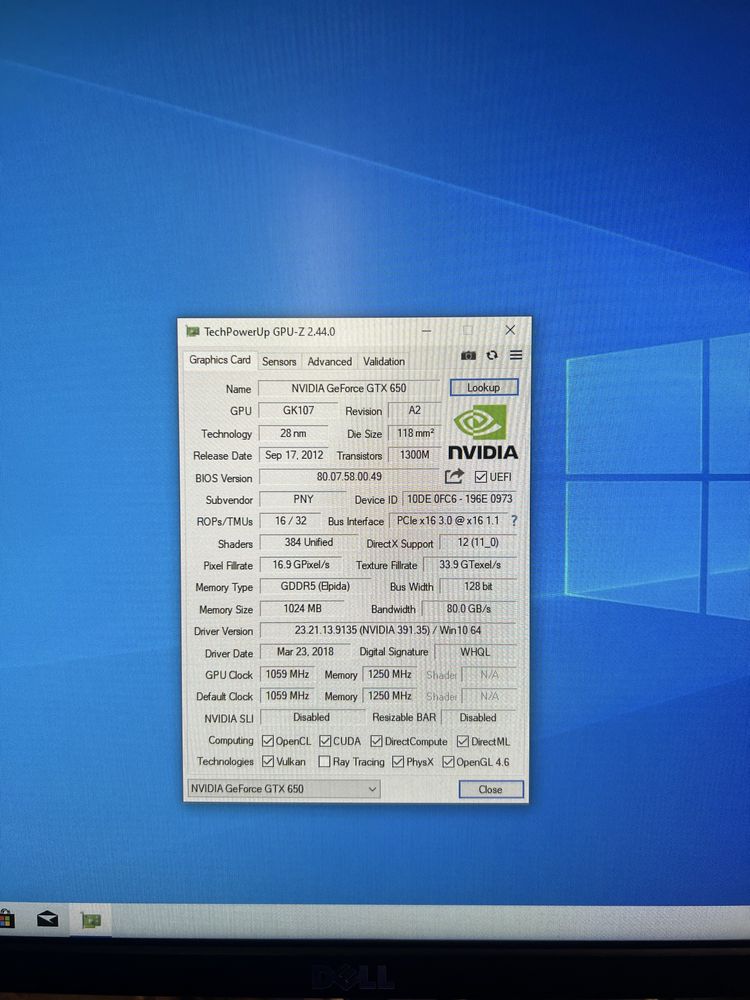Open the Microsoft Store taskbar icon
Image resolution: width=750 pixels, height=1000 pixels.
6,919
